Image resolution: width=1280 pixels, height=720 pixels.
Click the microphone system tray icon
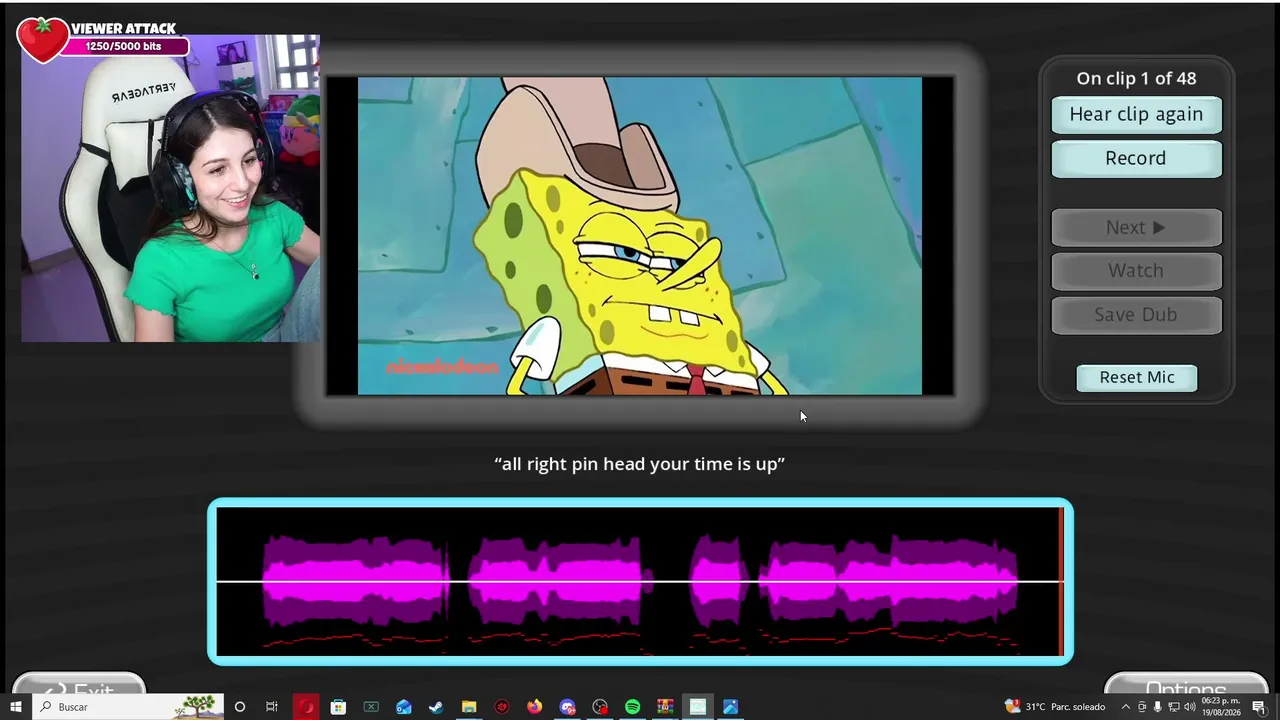(1158, 707)
